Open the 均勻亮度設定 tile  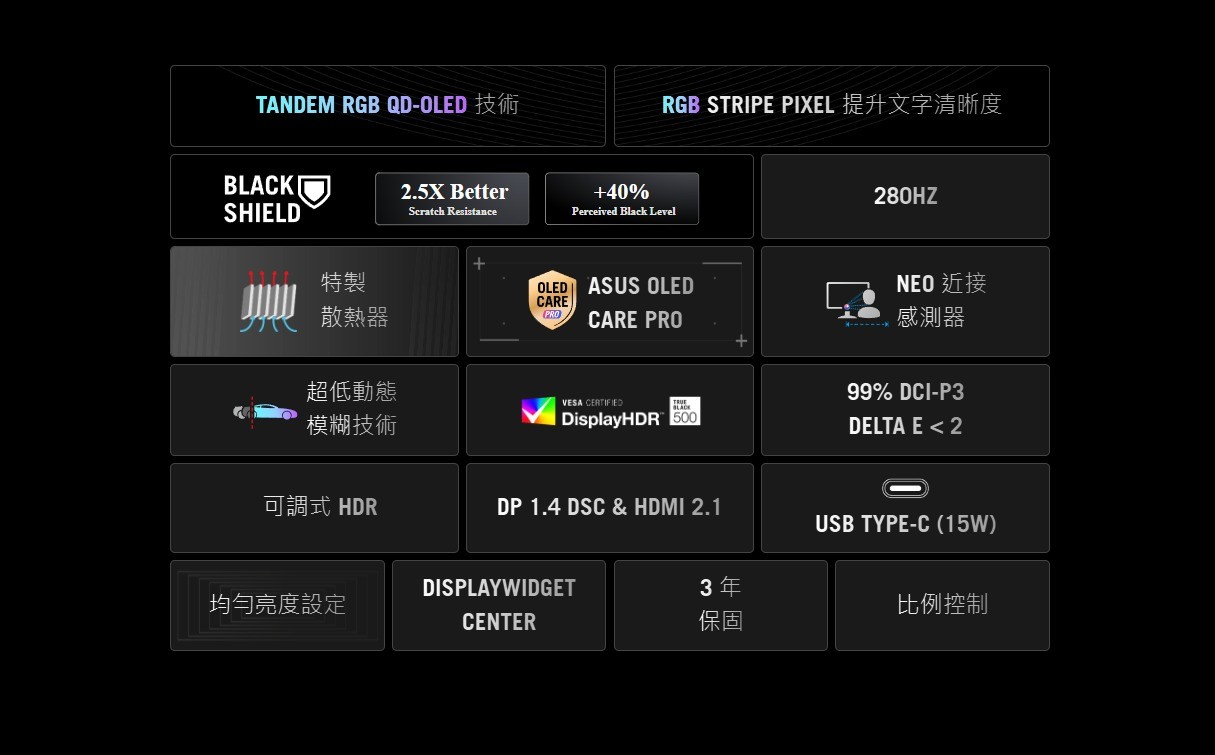tap(277, 606)
